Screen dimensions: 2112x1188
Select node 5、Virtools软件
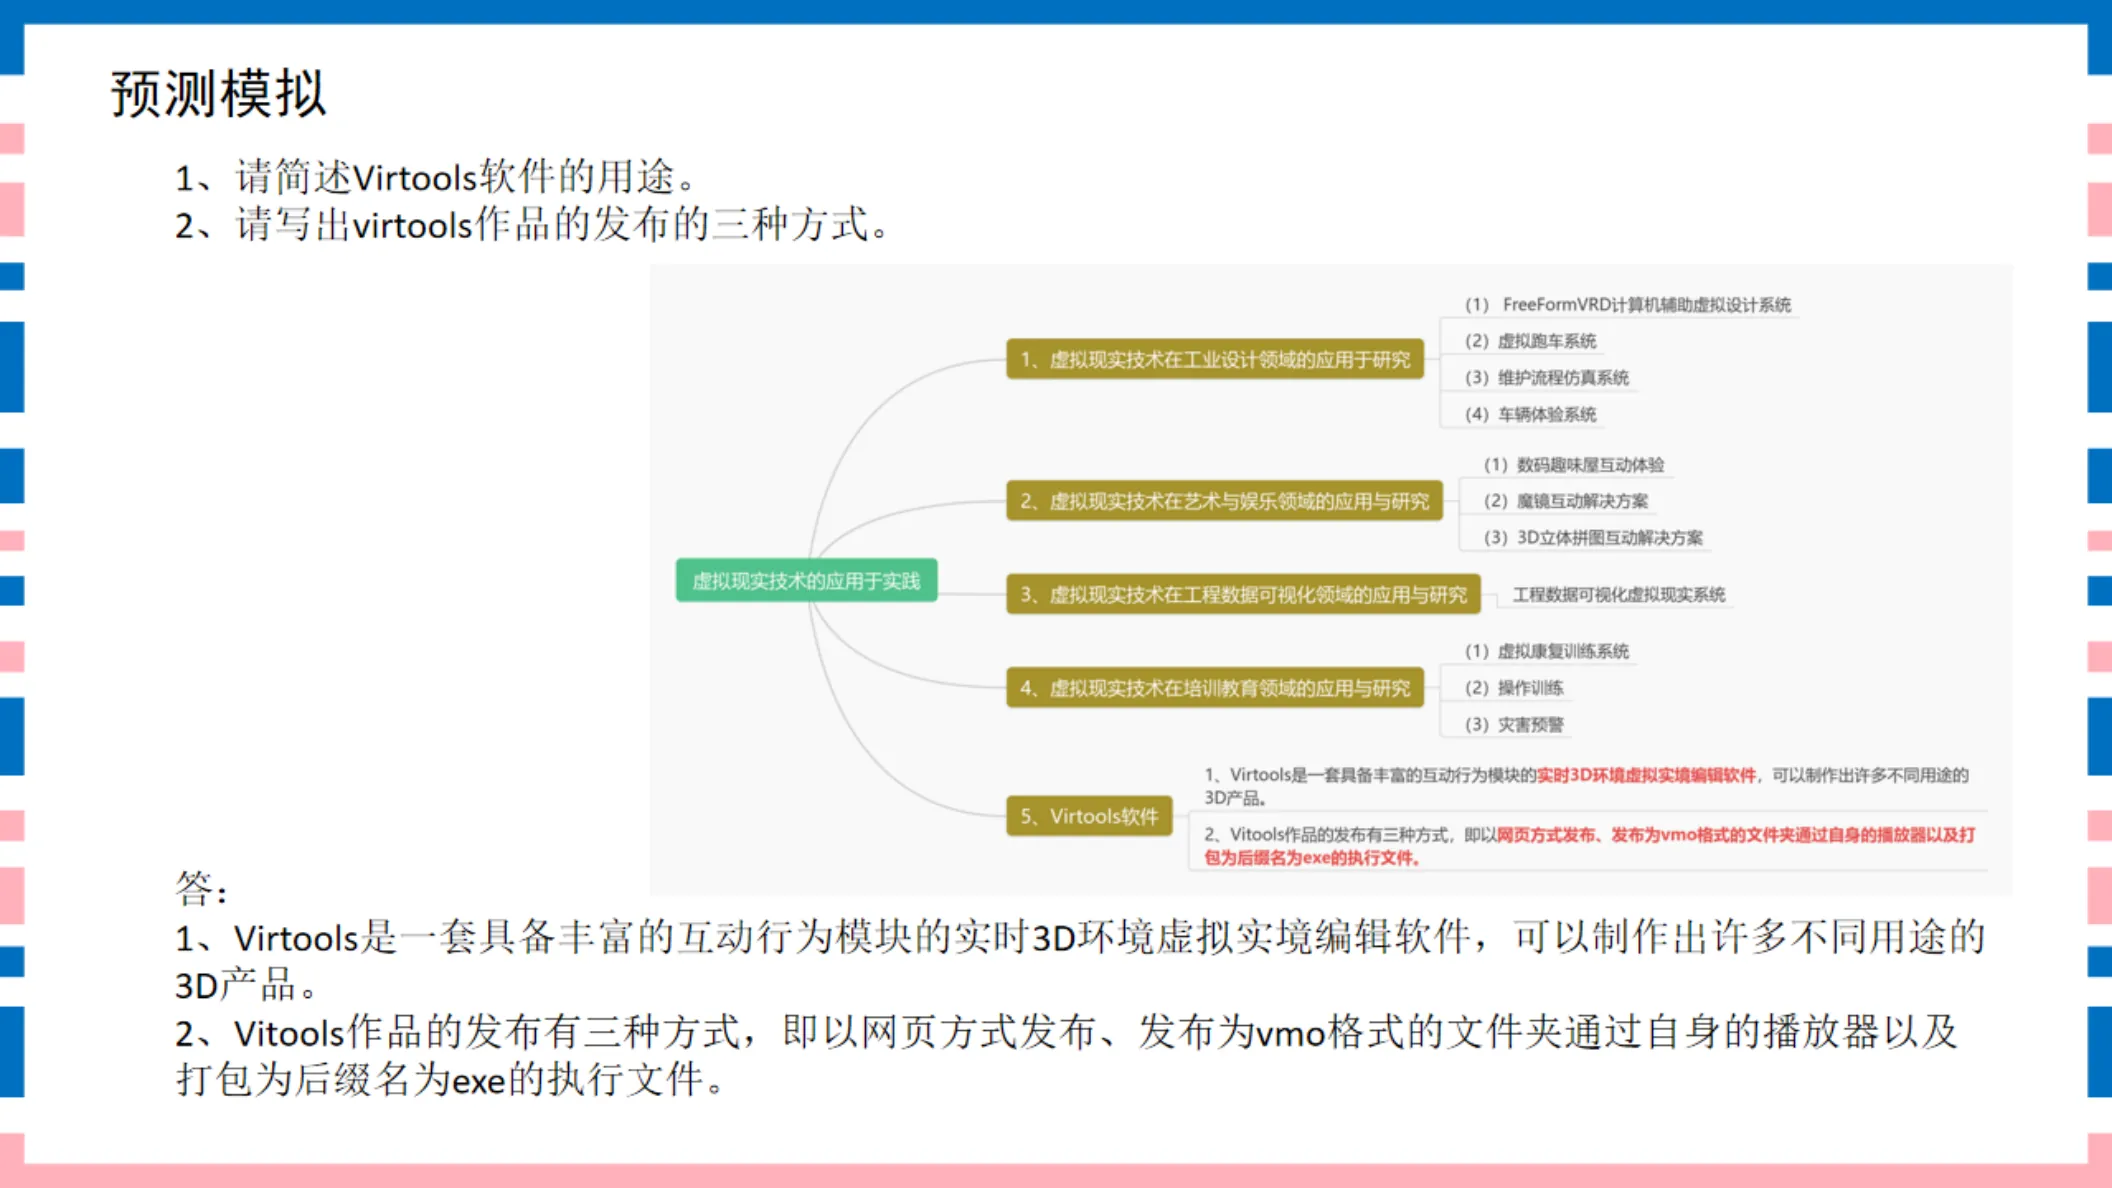(x=1089, y=816)
